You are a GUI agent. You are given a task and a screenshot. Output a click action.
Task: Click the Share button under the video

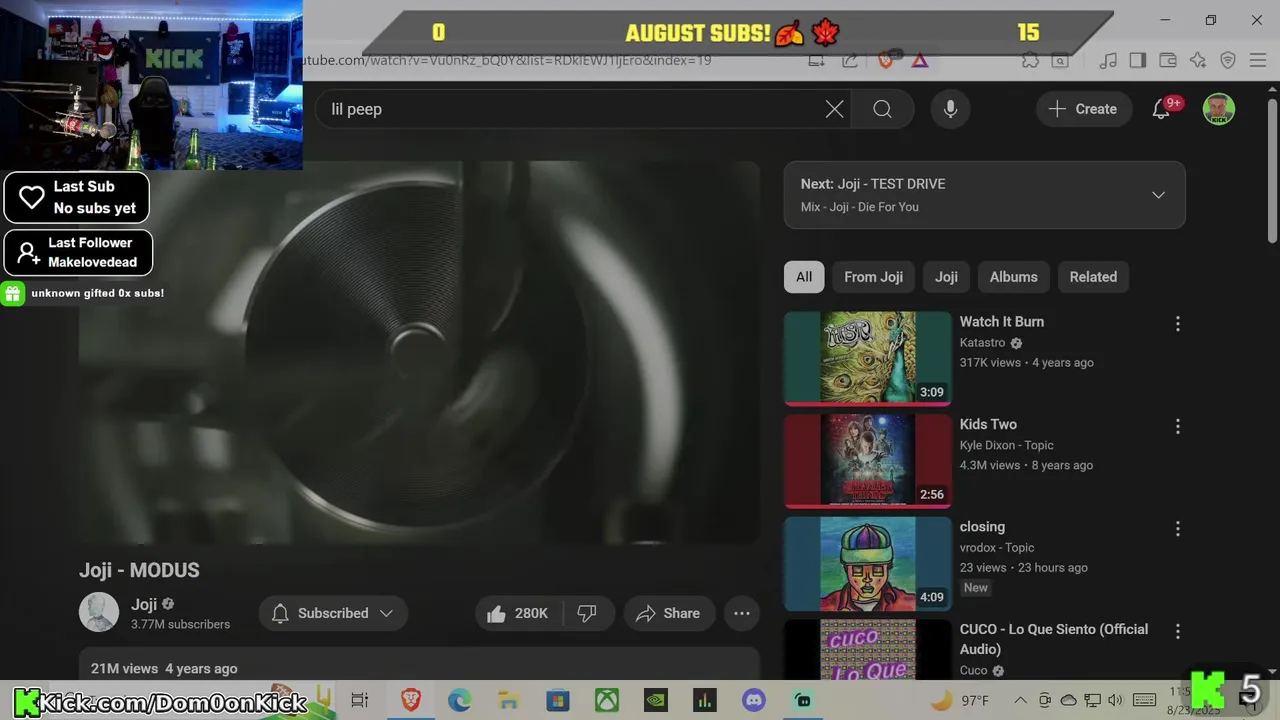[x=668, y=613]
